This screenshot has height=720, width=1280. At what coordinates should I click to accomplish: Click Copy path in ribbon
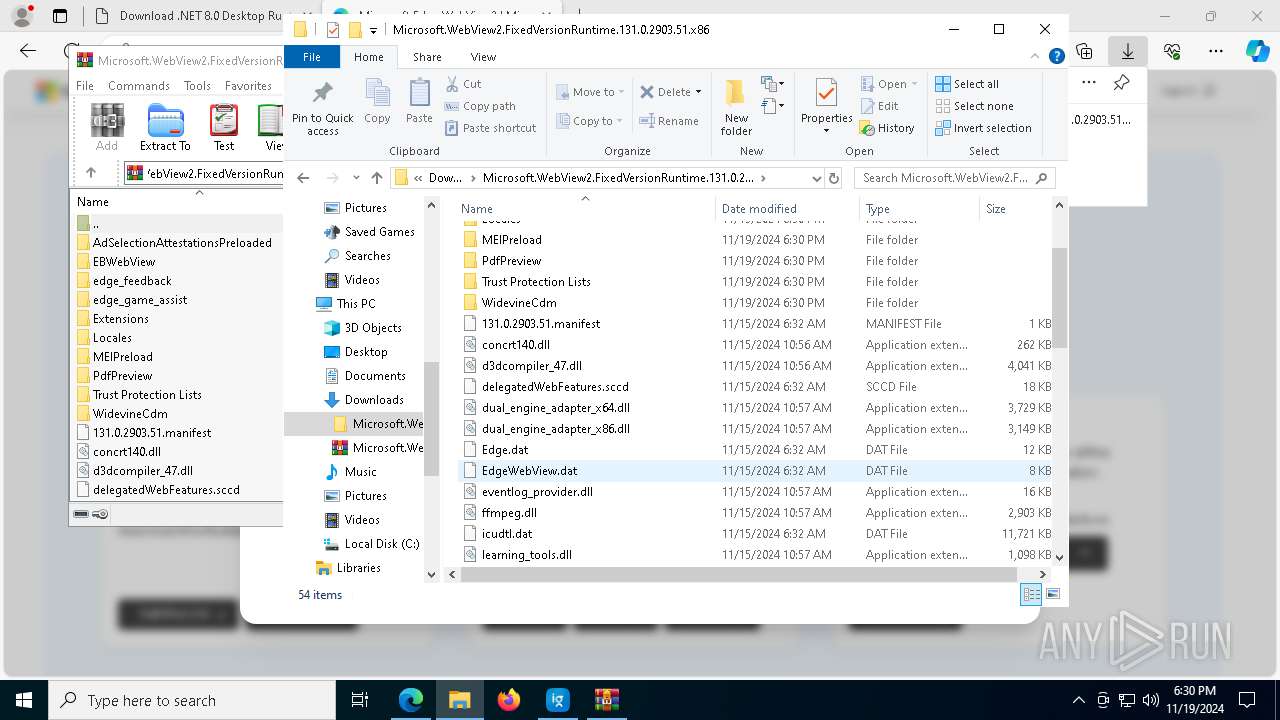click(480, 106)
